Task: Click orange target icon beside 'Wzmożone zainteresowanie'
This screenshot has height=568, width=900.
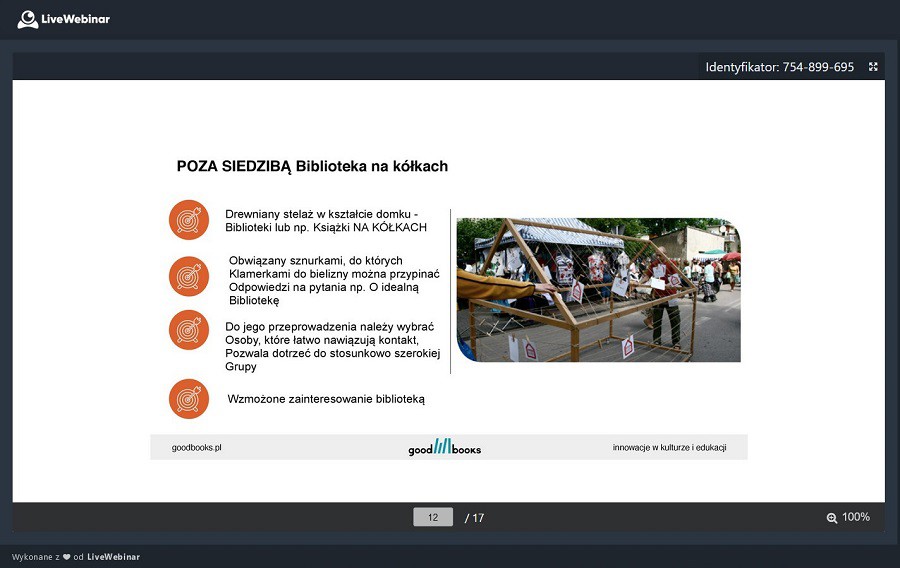Action: pos(189,399)
